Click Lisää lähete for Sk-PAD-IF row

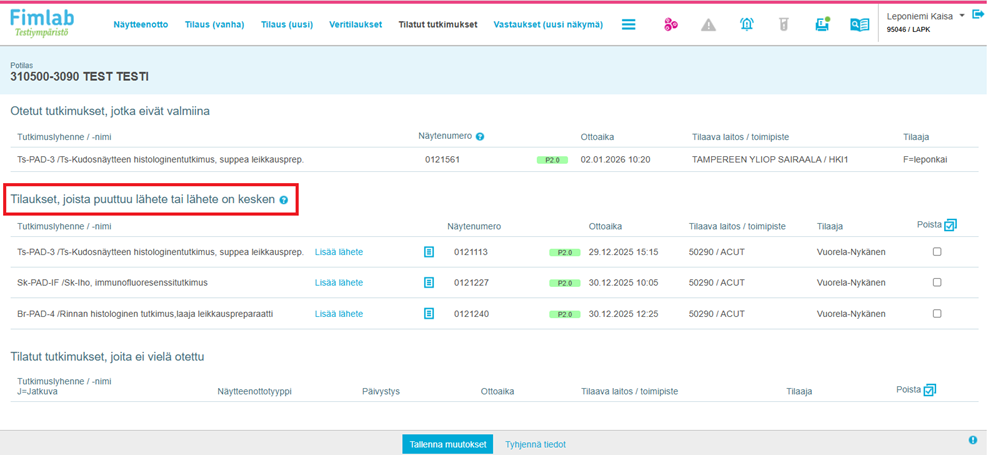(x=339, y=283)
